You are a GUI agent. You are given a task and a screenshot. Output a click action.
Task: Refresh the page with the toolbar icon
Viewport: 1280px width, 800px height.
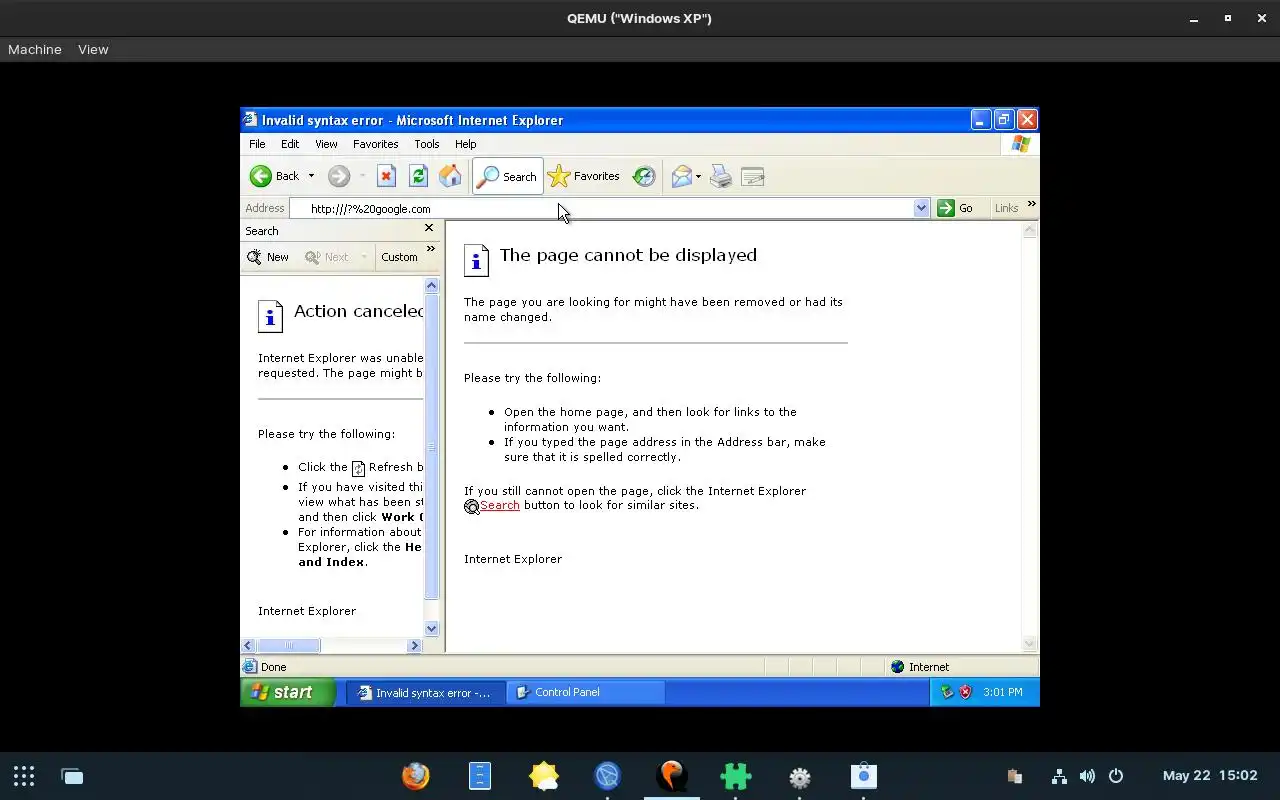click(418, 176)
